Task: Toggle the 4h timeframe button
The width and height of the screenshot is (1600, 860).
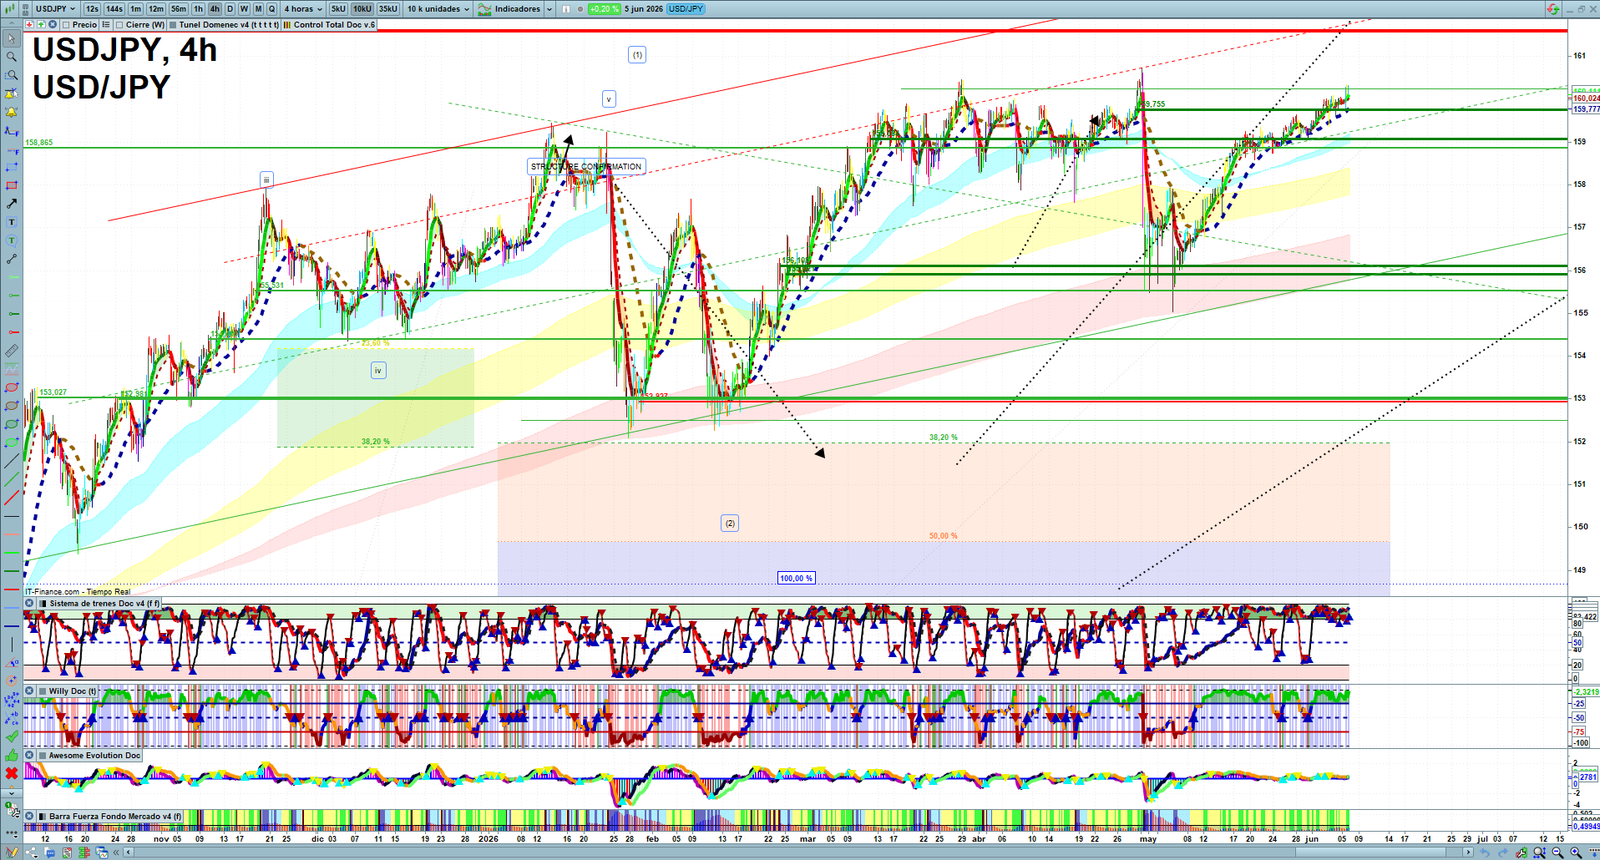Action: [x=214, y=9]
